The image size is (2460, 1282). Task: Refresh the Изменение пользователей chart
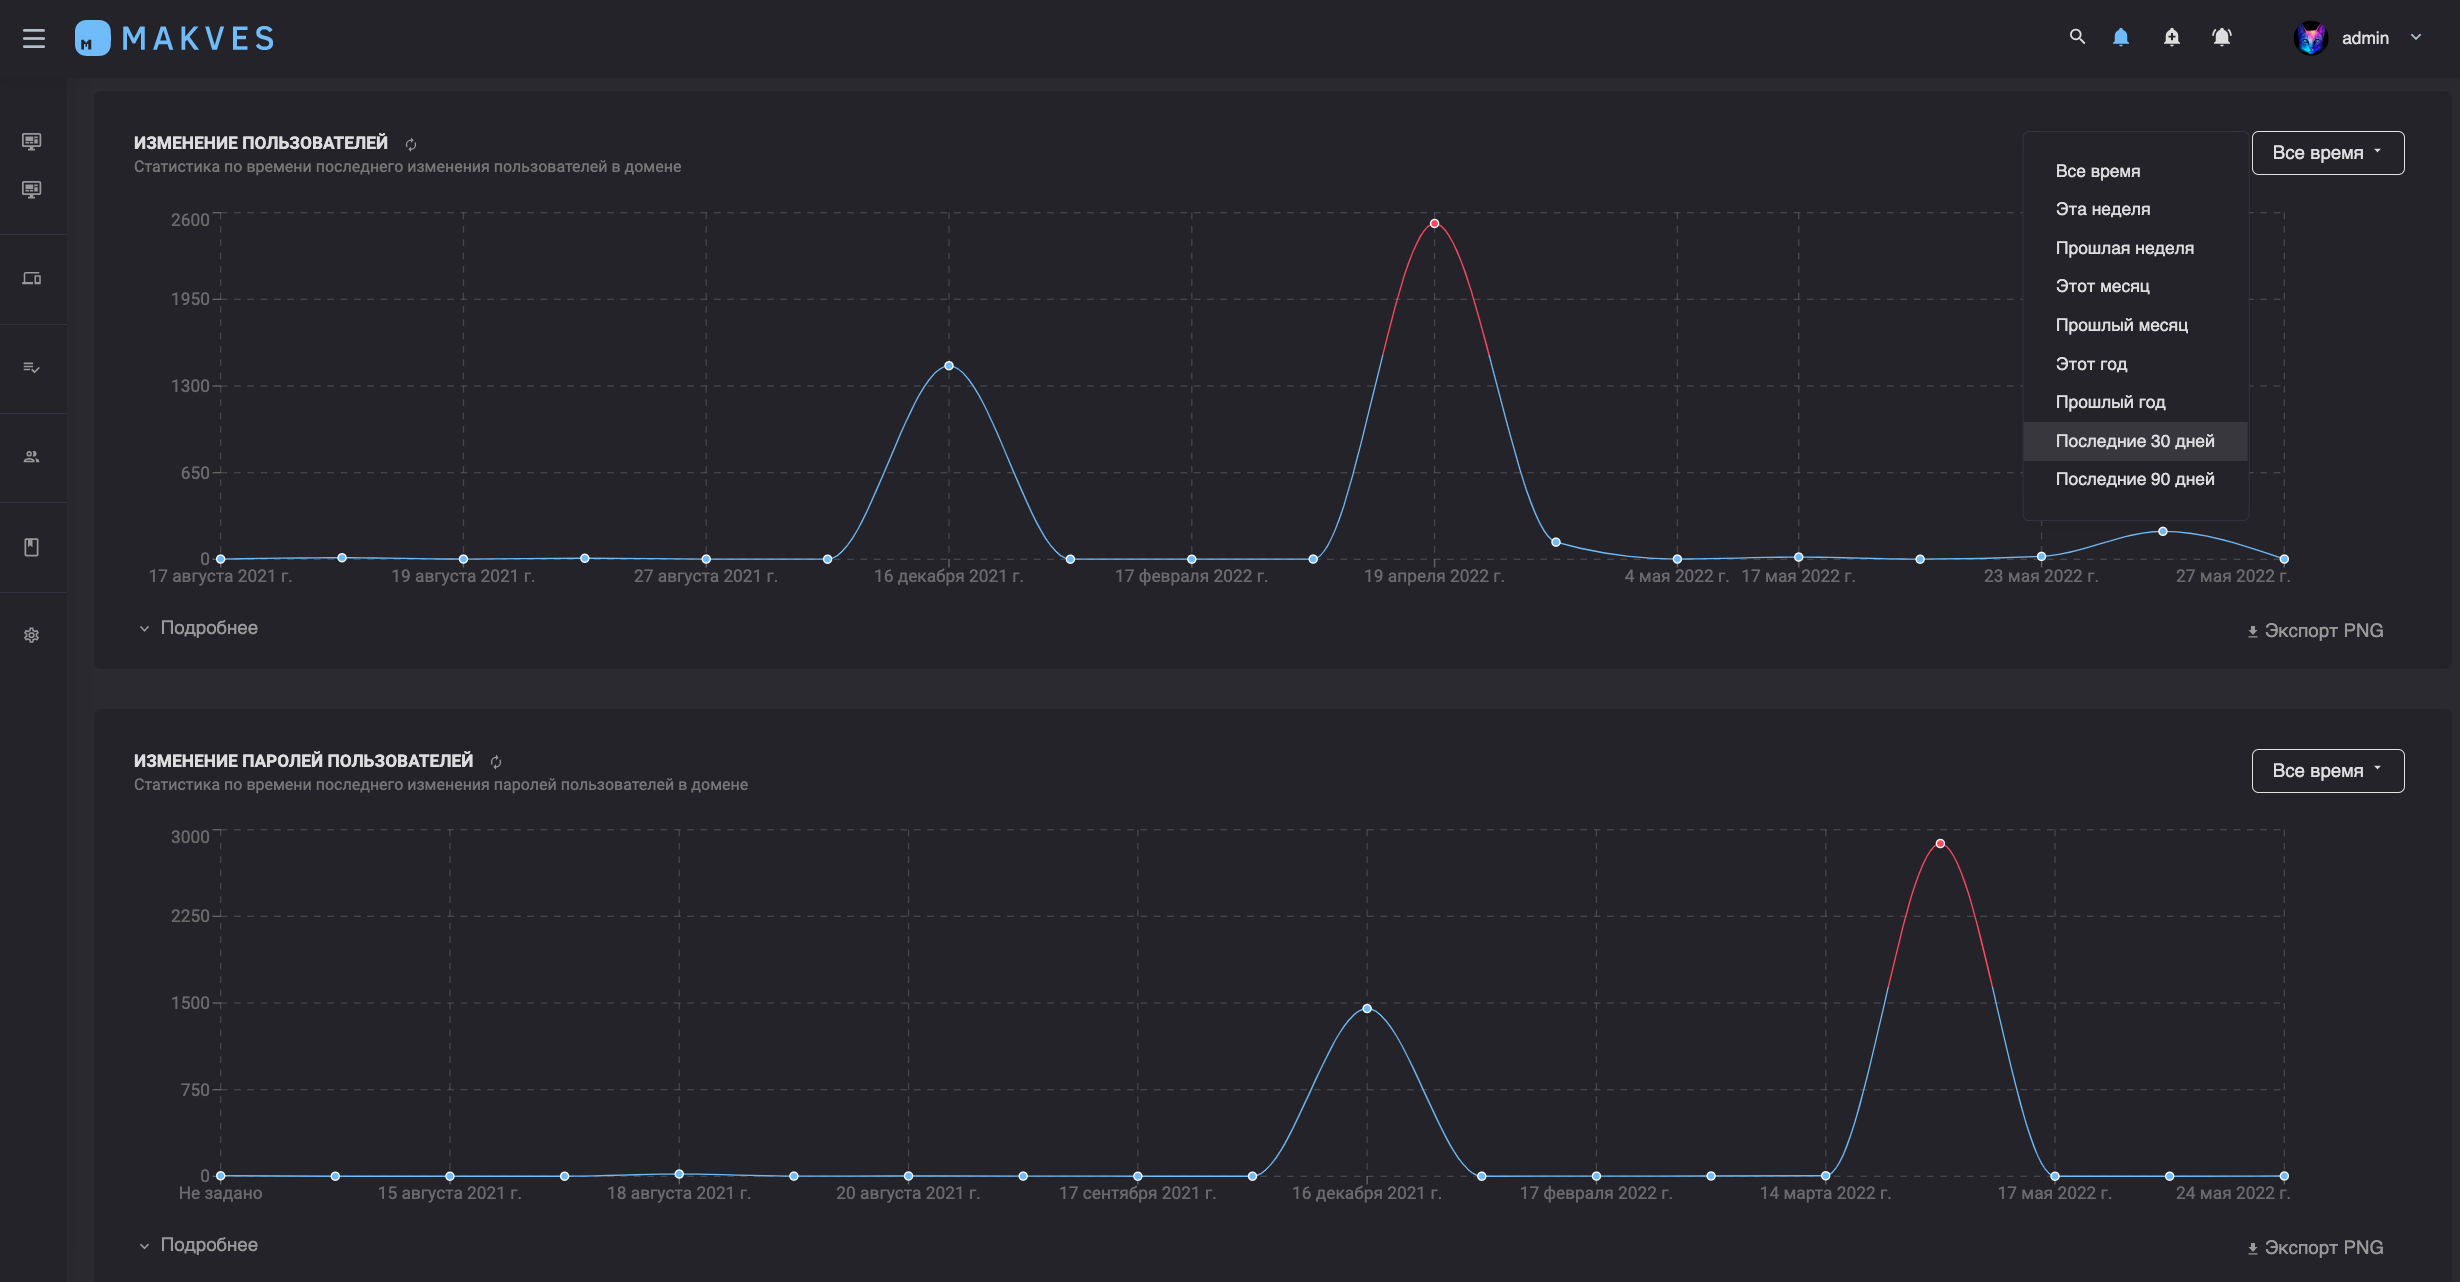411,144
